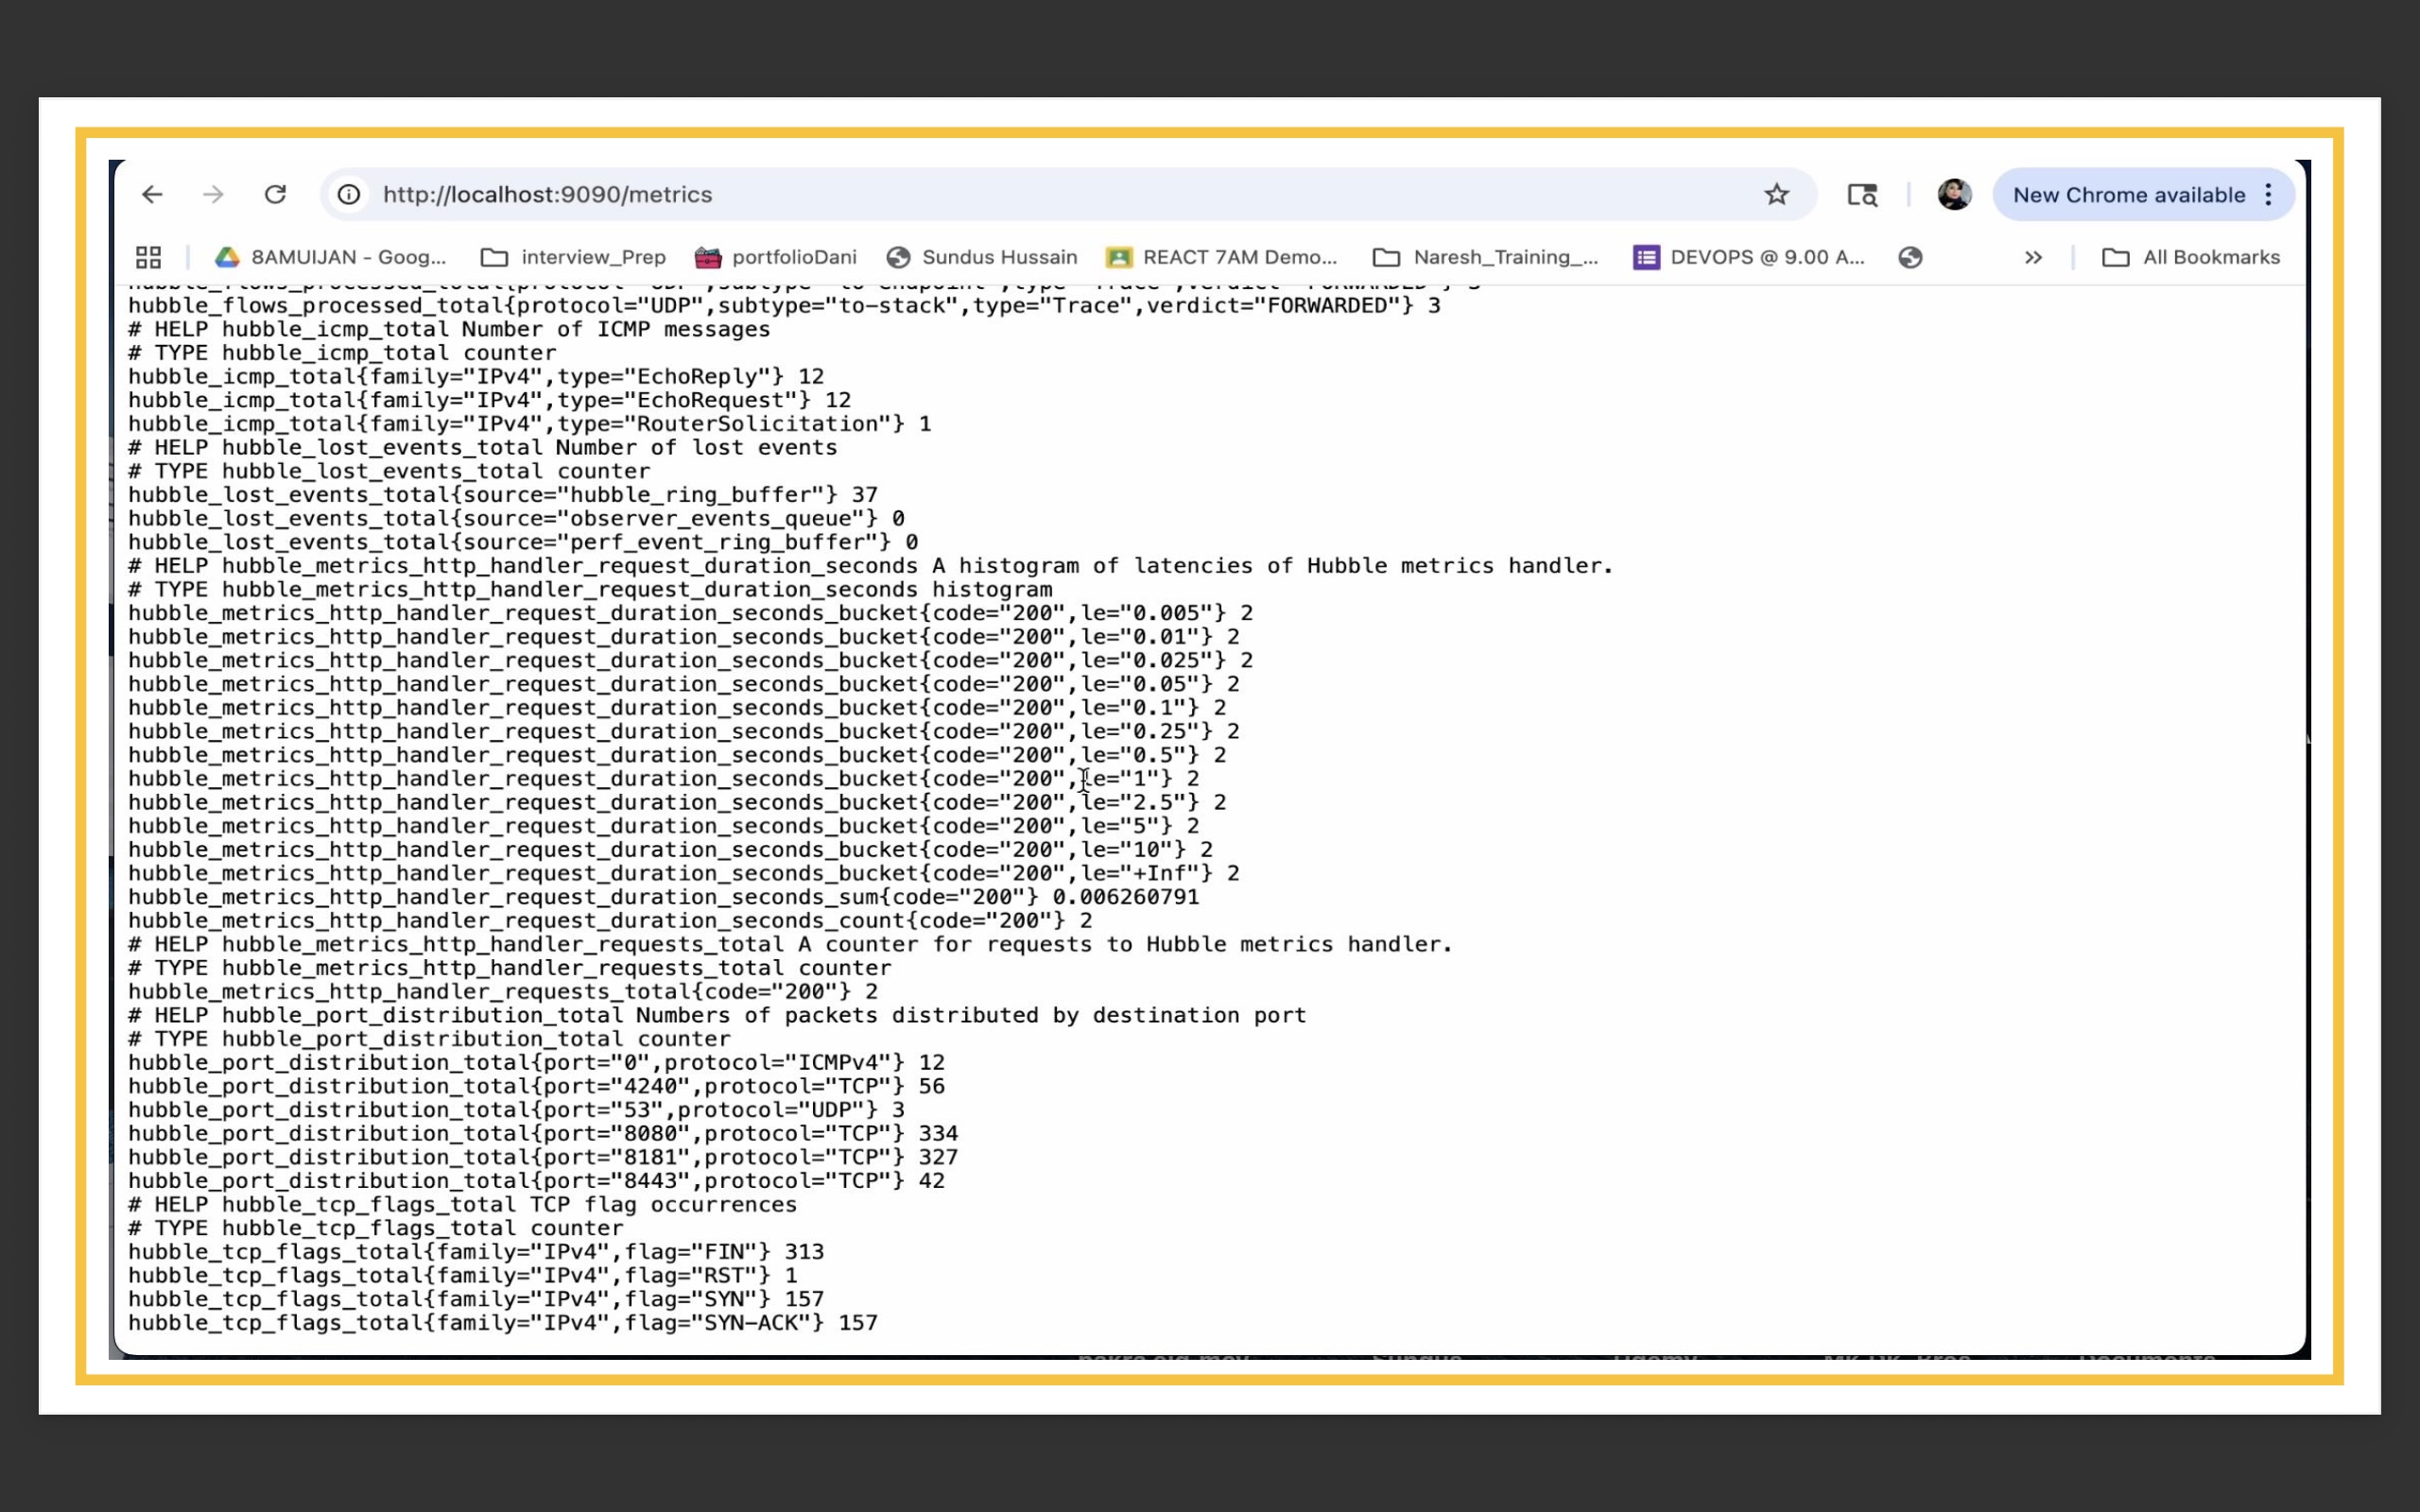Click New Chrome available button
Viewport: 2420px width, 1512px height.
point(2128,194)
